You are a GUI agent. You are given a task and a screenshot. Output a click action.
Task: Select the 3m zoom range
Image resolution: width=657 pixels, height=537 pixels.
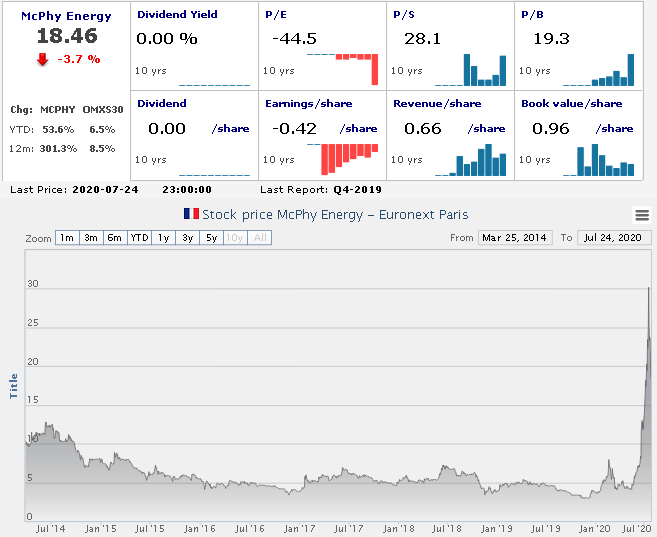pyautogui.click(x=91, y=238)
